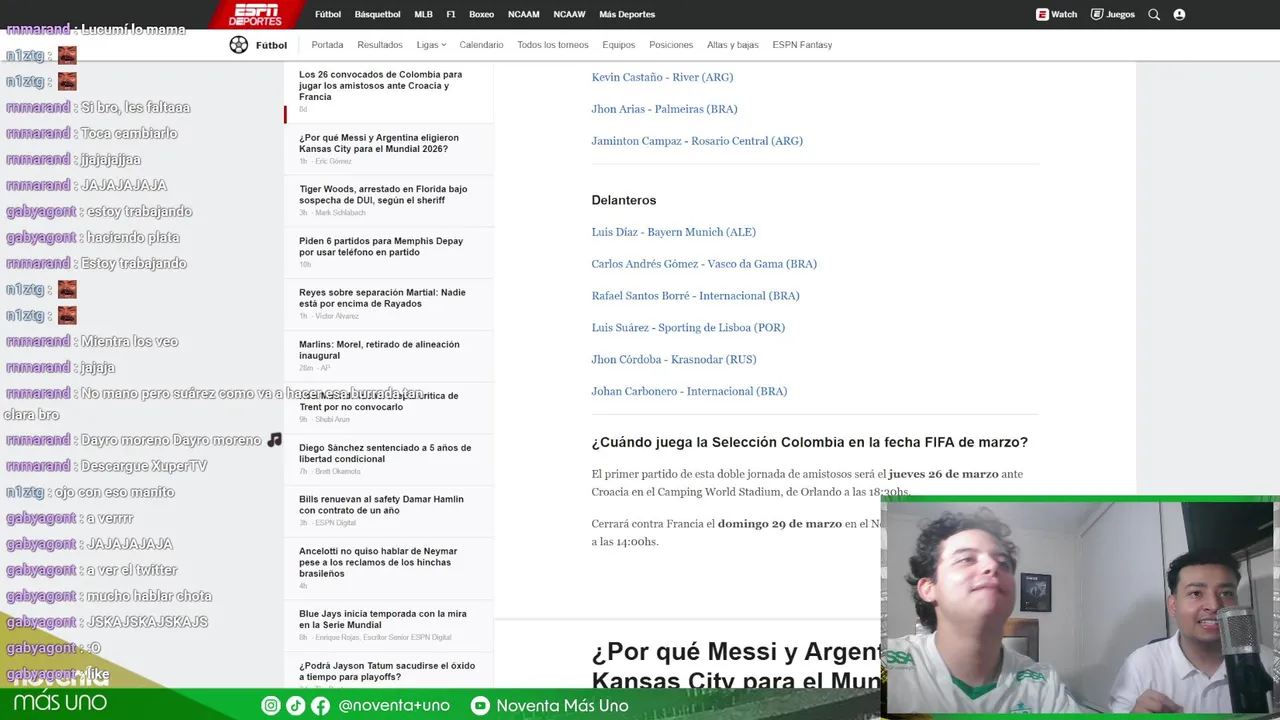Select MLB in the top navigation

point(423,15)
